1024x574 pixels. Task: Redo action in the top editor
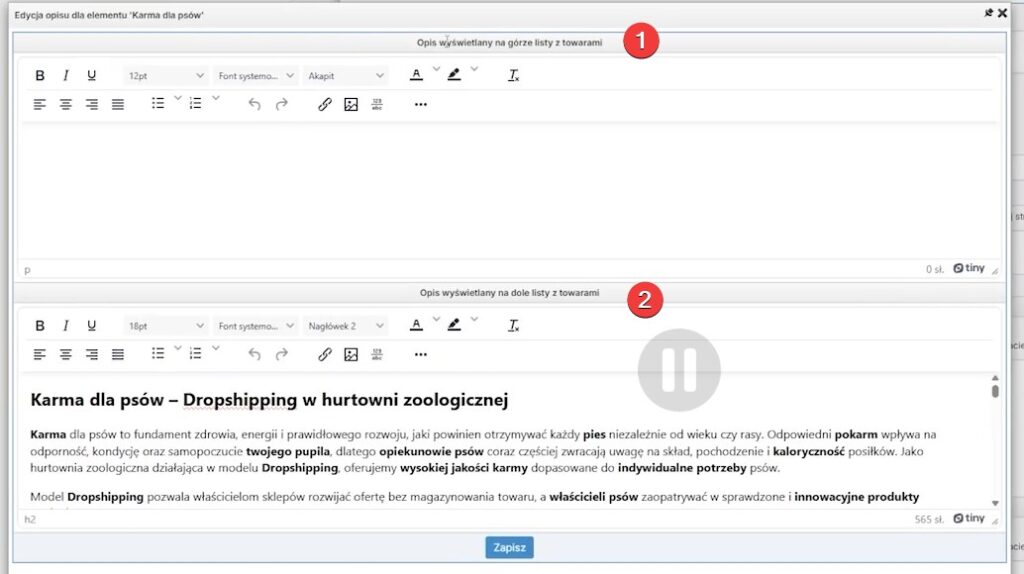[x=281, y=104]
